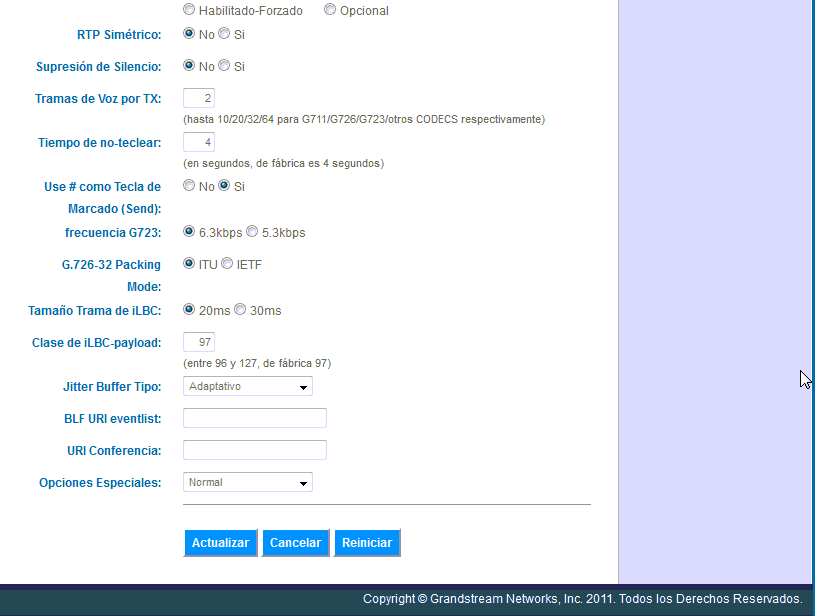Select the Habilitado-Forzado option
The width and height of the screenshot is (815, 616).
point(187,9)
